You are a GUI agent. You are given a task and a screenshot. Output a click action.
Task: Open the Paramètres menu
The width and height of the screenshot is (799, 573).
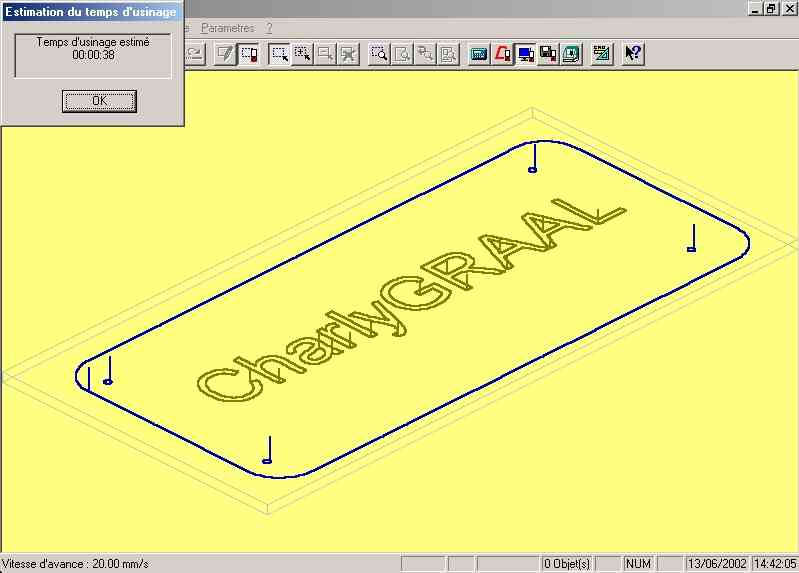pyautogui.click(x=227, y=28)
